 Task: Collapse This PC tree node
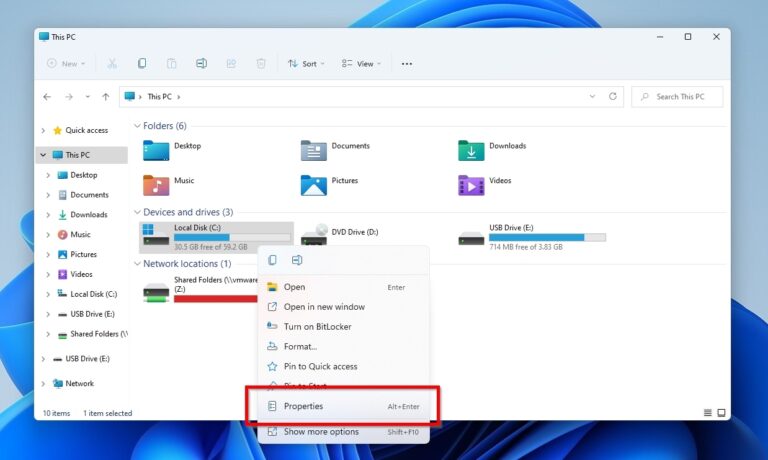(43, 155)
